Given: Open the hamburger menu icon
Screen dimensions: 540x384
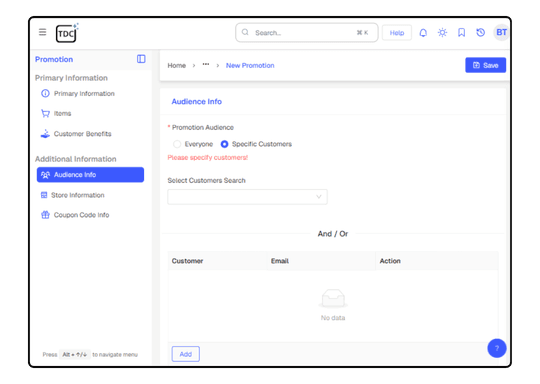Looking at the screenshot, I should (x=42, y=32).
